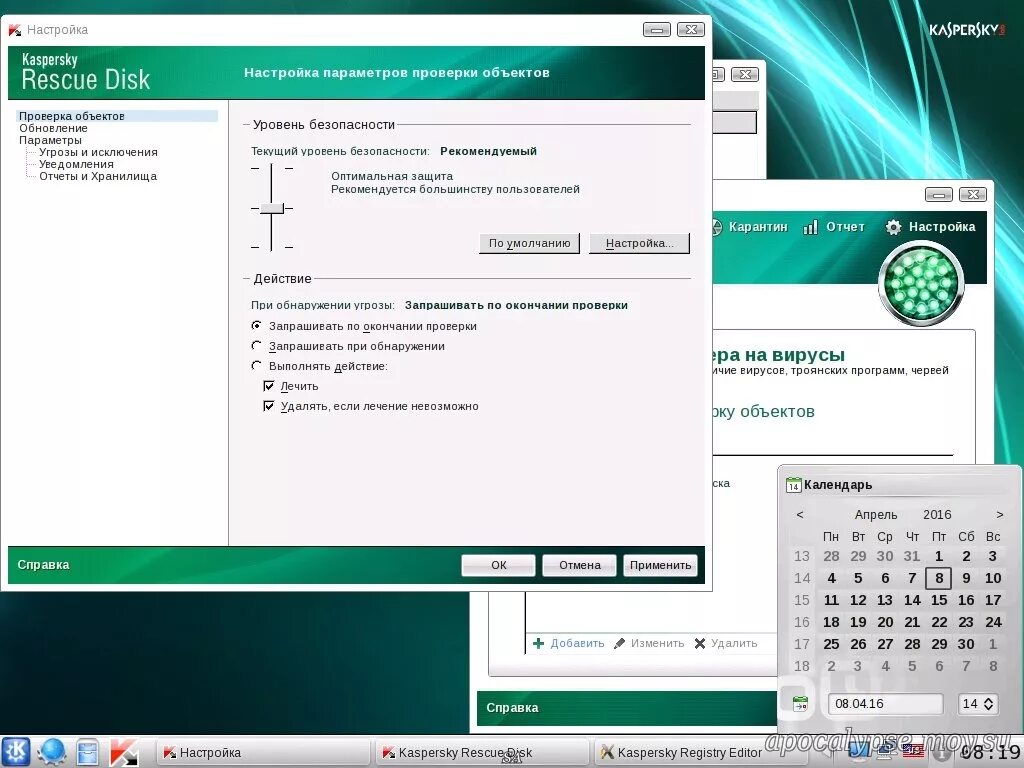The image size is (1024, 768).
Task: Select date 31 of previous month in calendar
Action: 912,556
